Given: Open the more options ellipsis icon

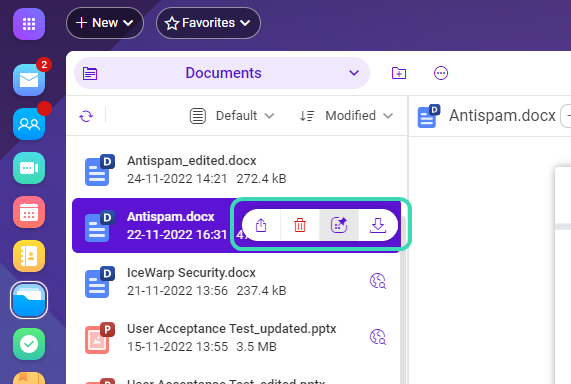Looking at the screenshot, I should point(441,73).
